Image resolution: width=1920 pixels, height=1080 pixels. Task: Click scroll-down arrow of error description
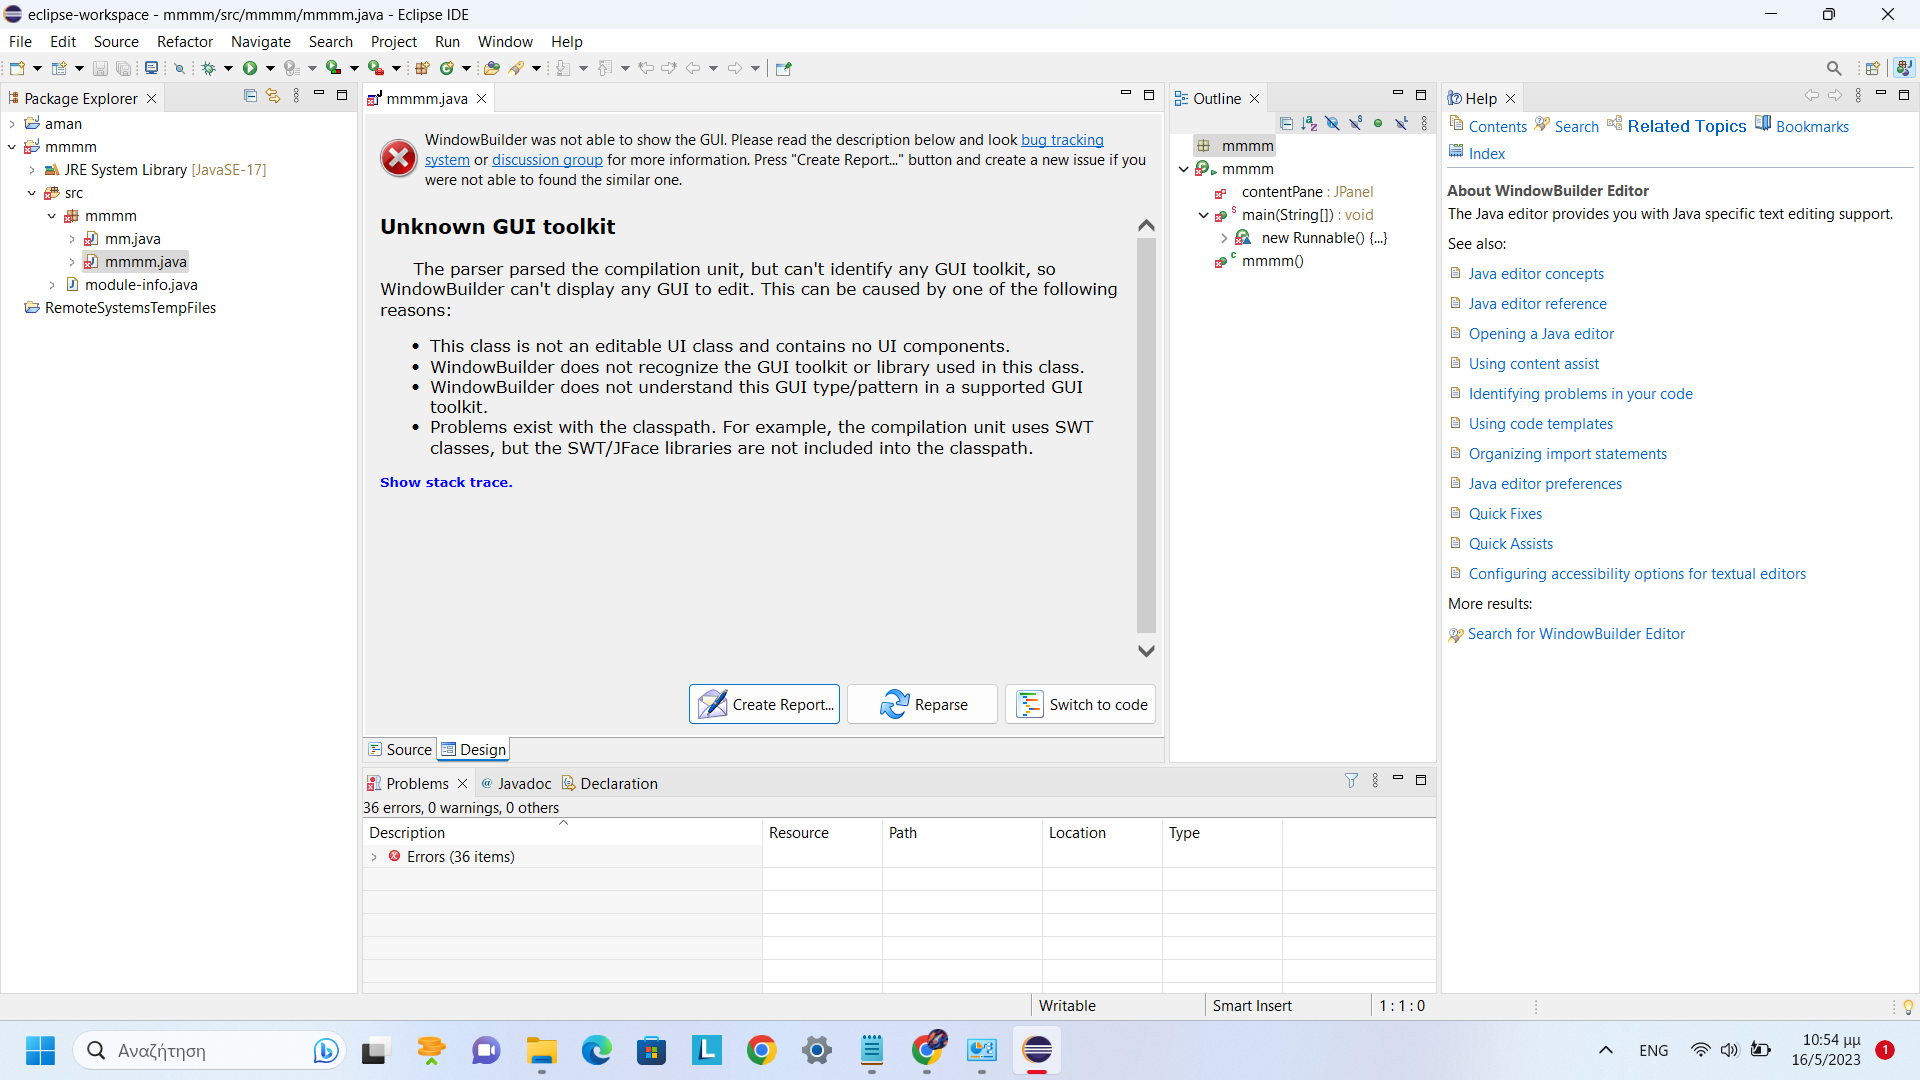tap(1146, 651)
